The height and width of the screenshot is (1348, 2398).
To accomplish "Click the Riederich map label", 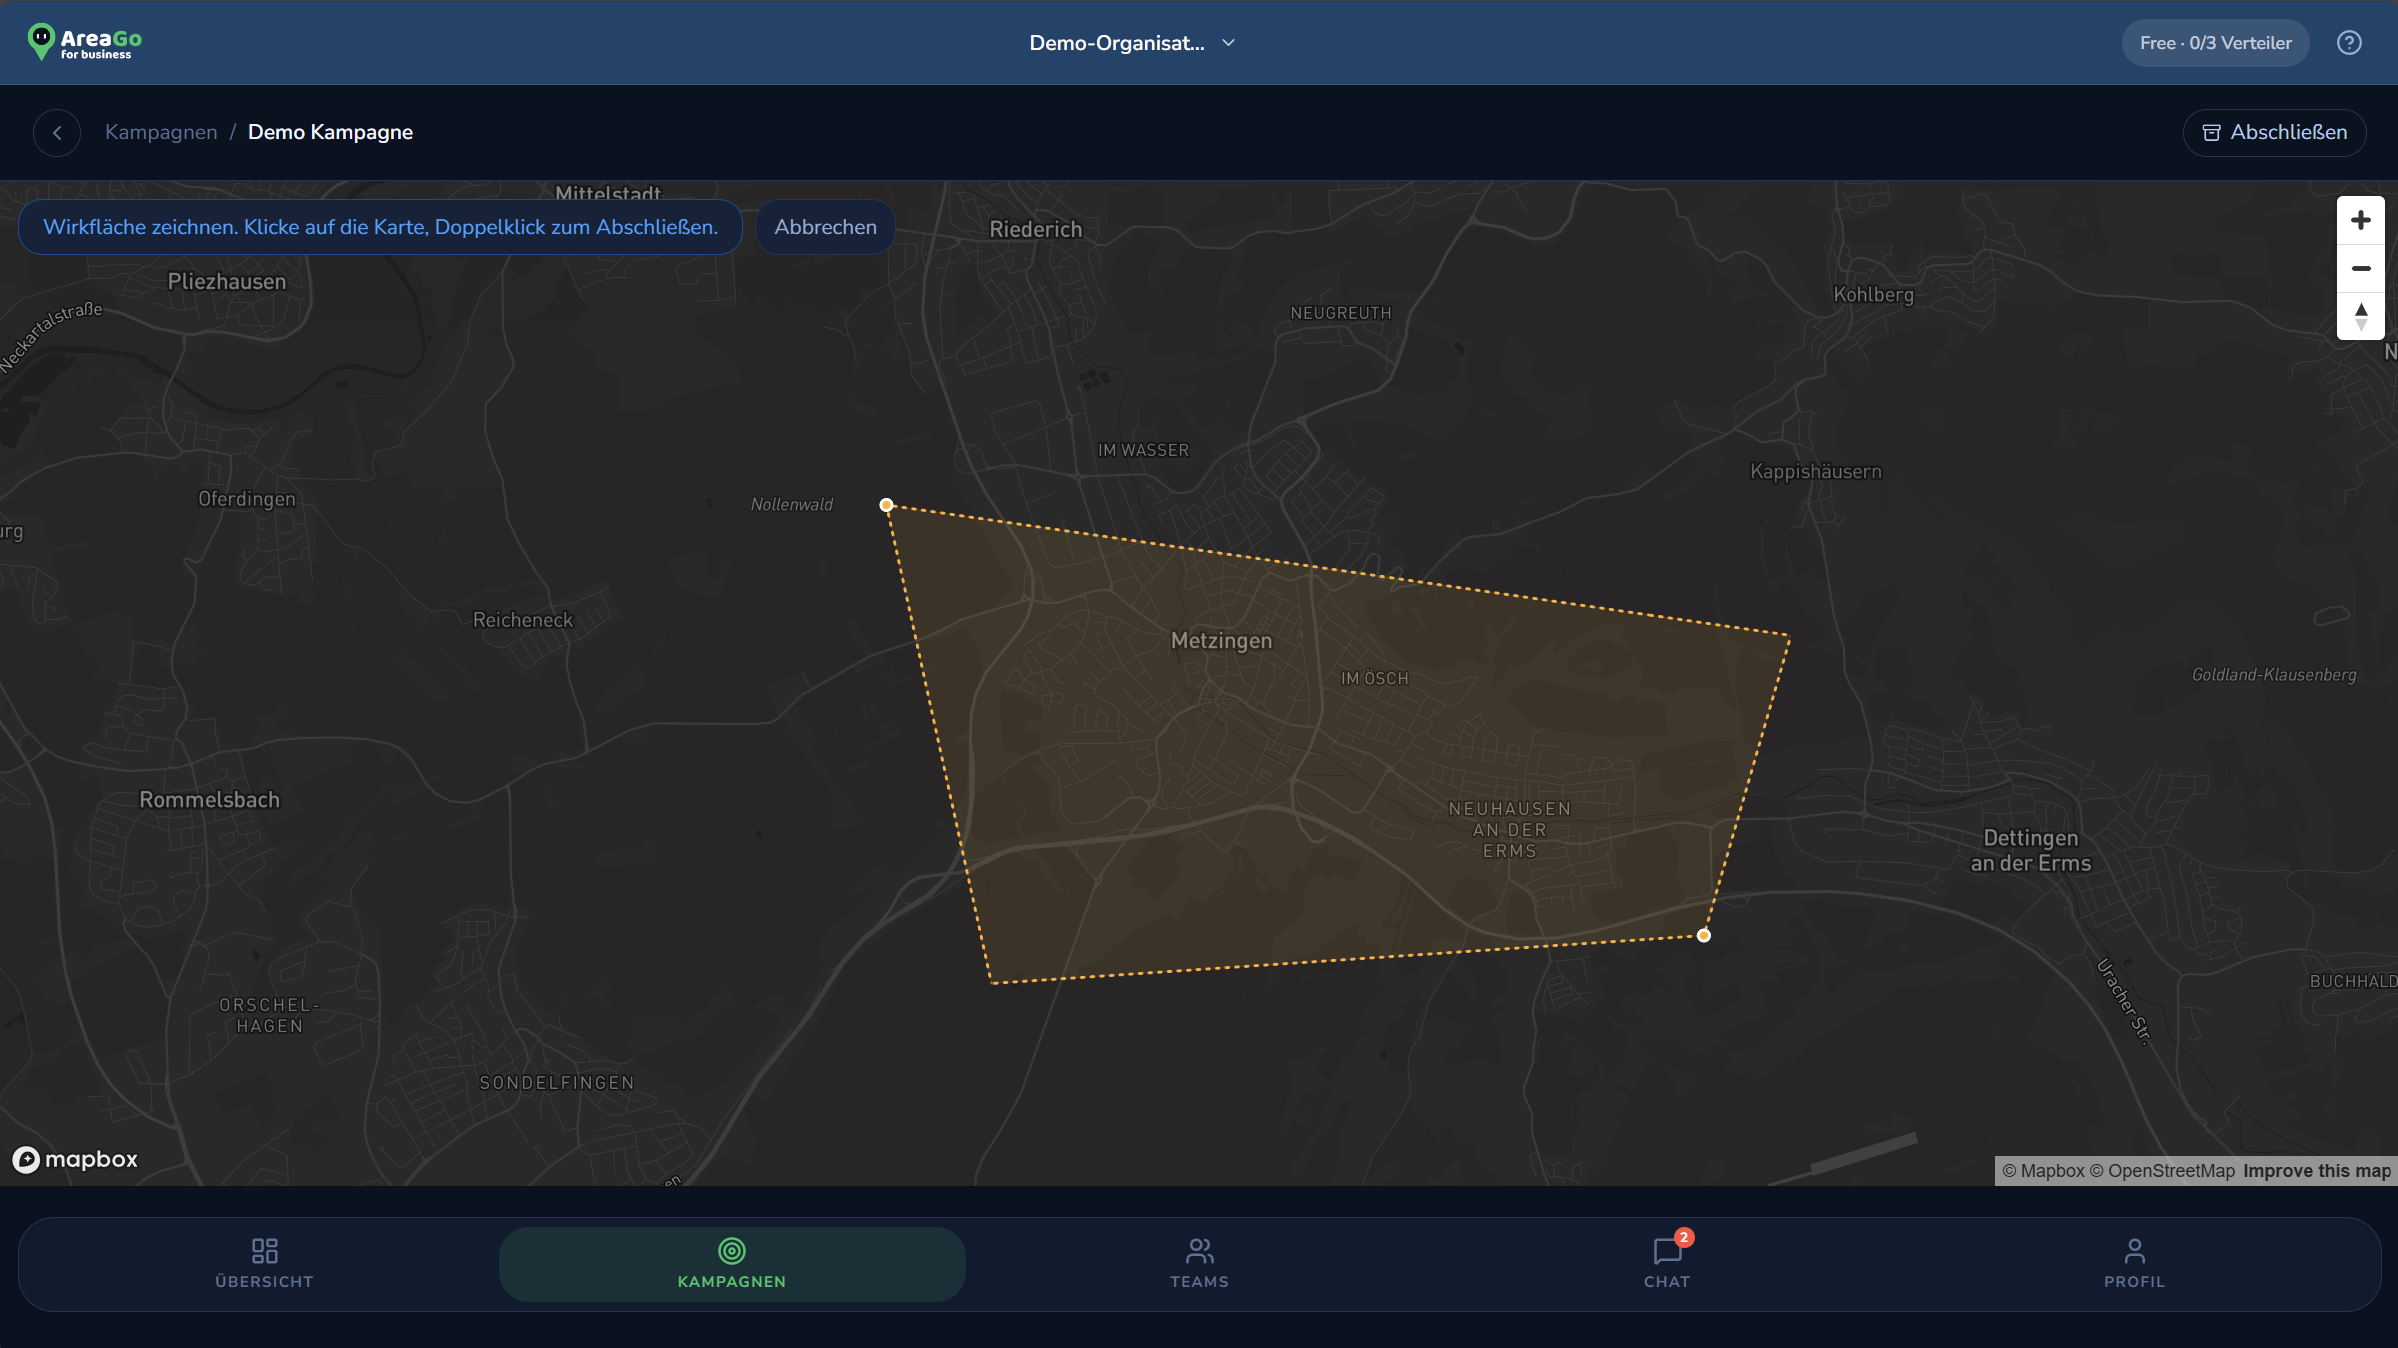I will [1036, 229].
